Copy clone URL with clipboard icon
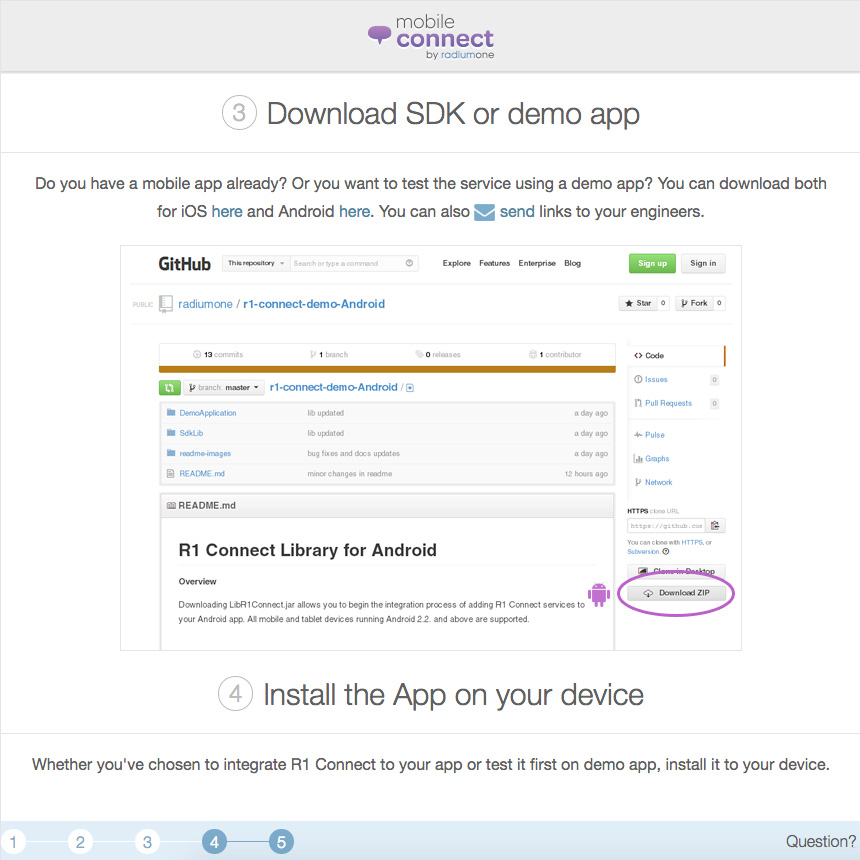The width and height of the screenshot is (860, 860). tap(715, 526)
